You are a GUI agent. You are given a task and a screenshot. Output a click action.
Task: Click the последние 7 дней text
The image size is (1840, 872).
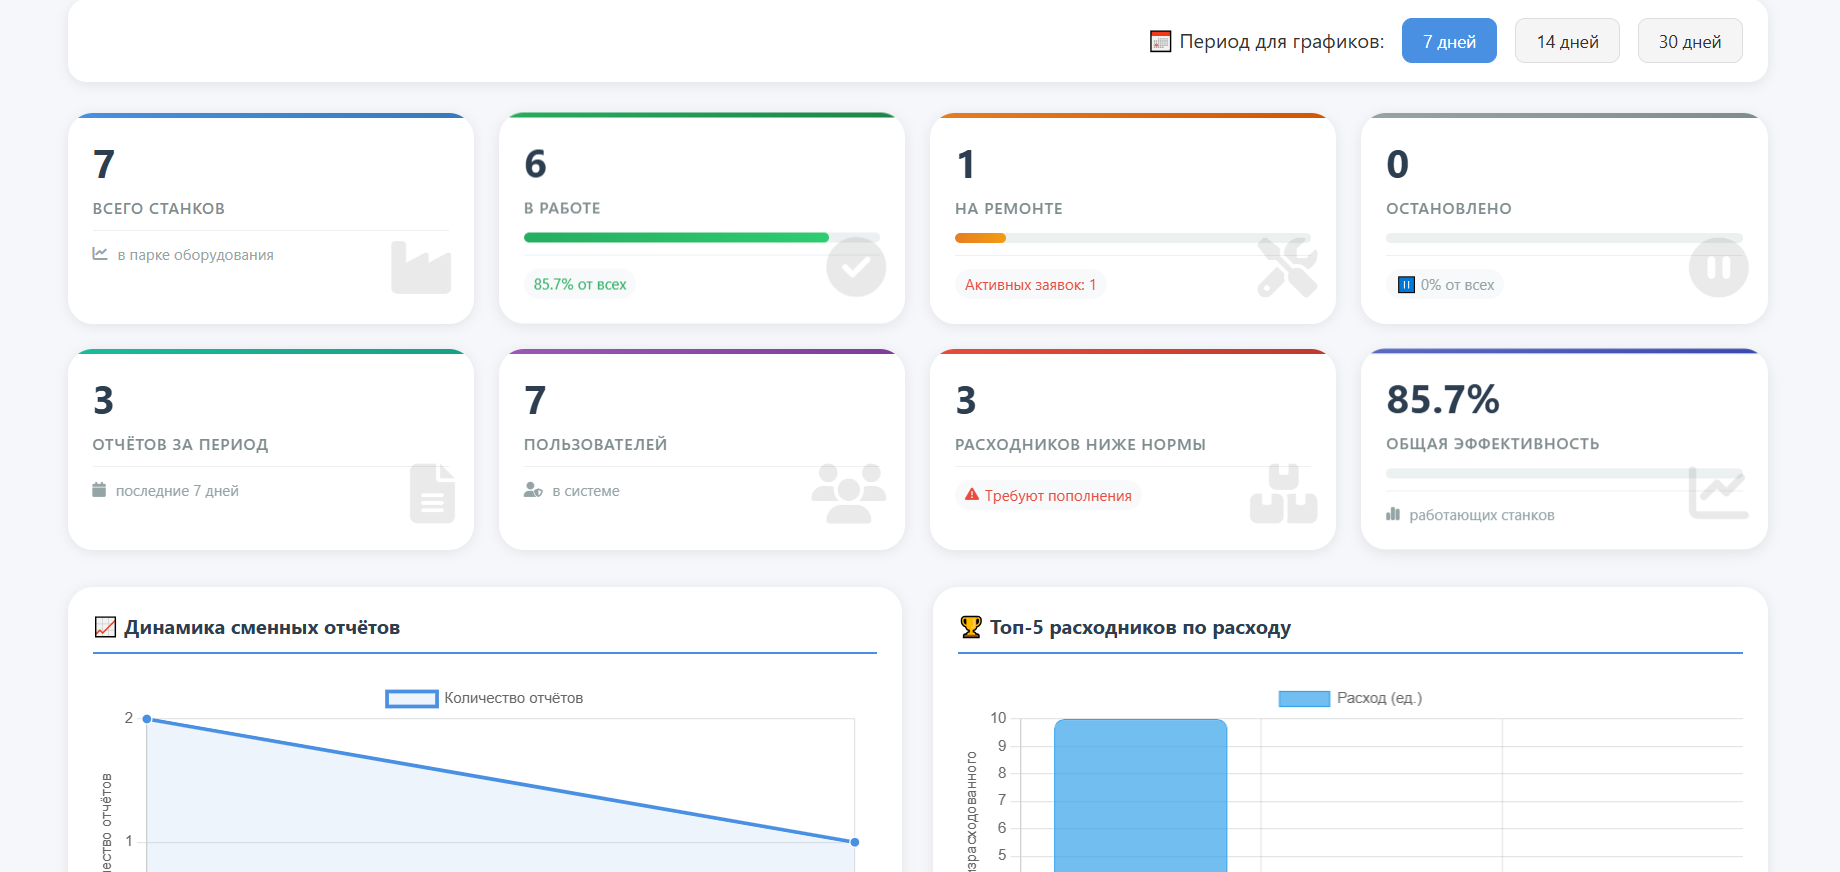177,490
